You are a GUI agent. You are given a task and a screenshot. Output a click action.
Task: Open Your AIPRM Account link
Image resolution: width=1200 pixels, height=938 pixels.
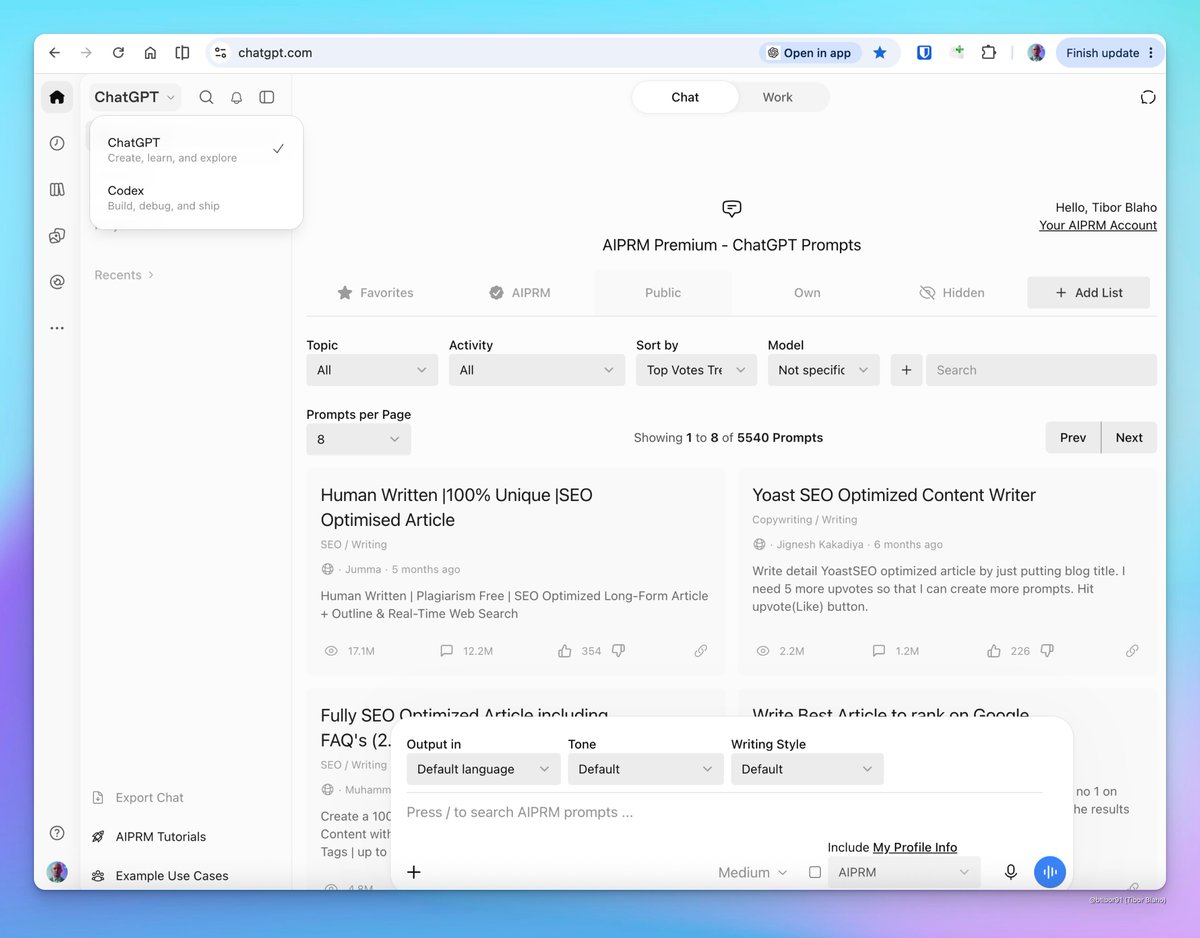pyautogui.click(x=1098, y=226)
